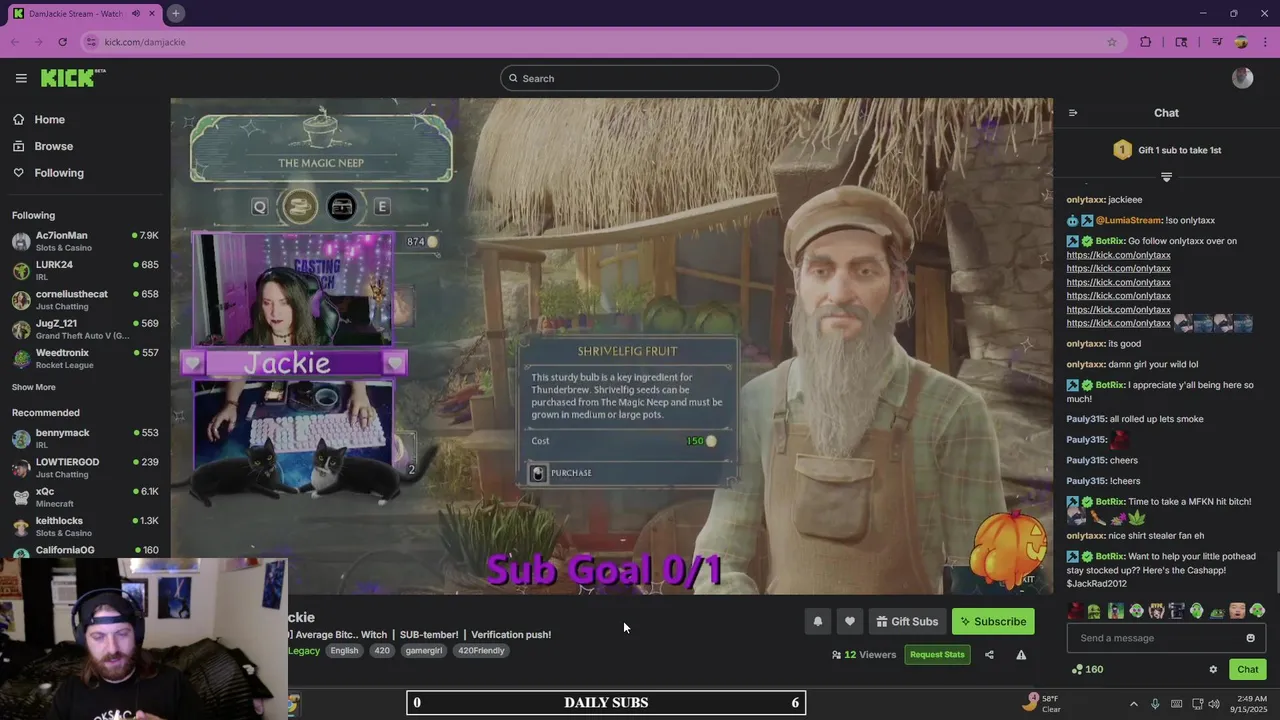
Task: Open LOWTIERGOD recommended channel
Action: [85, 467]
